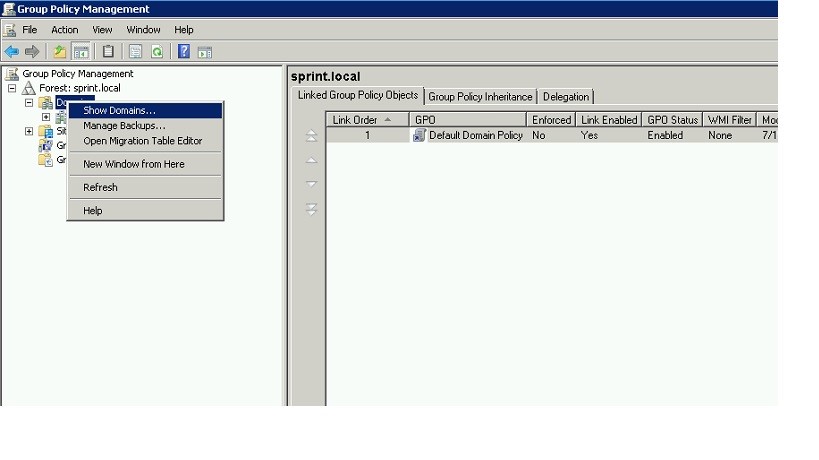The width and height of the screenshot is (819, 460).
Task: Sort by the GPO Status column header
Action: [672, 120]
